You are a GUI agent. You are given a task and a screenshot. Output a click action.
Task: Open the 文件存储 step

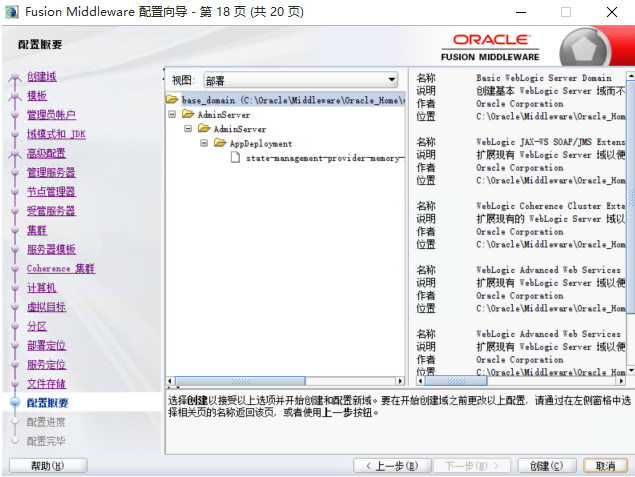tap(46, 384)
